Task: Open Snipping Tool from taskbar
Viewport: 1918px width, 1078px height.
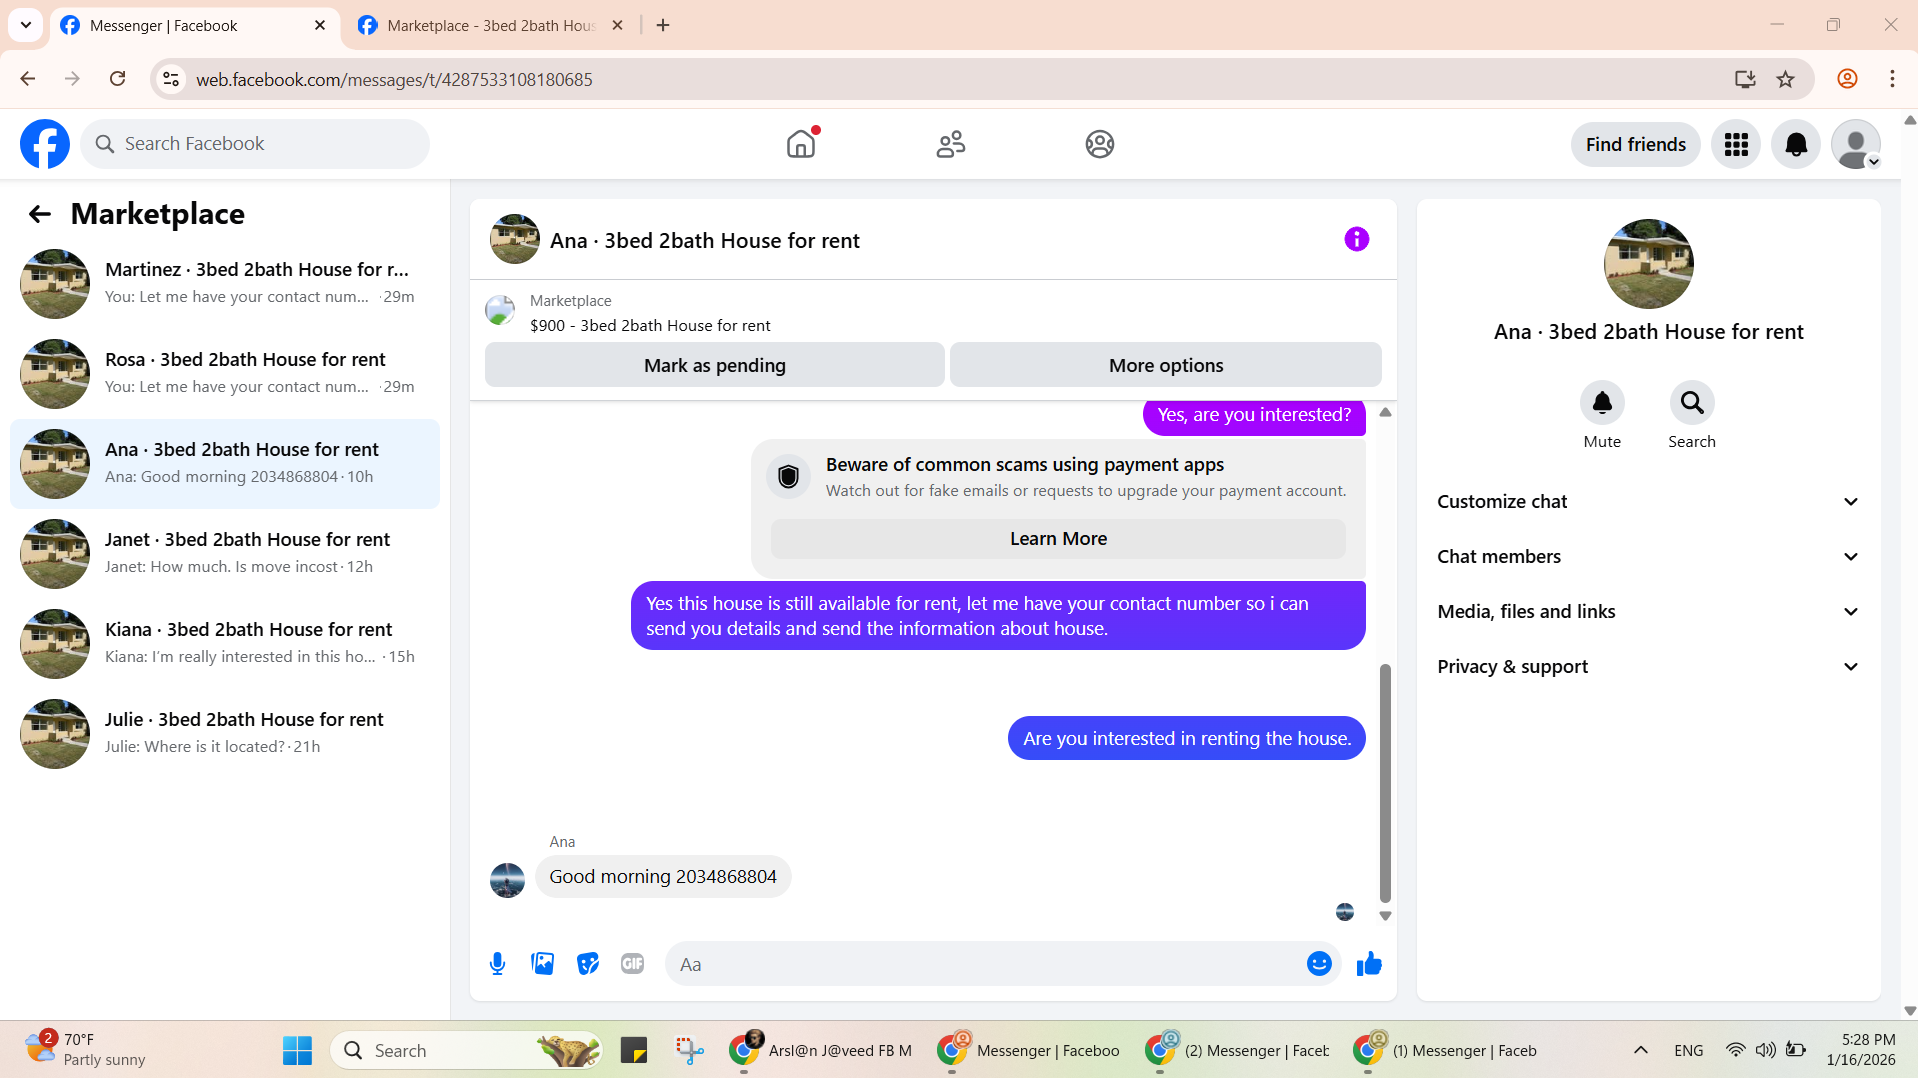Action: point(690,1051)
